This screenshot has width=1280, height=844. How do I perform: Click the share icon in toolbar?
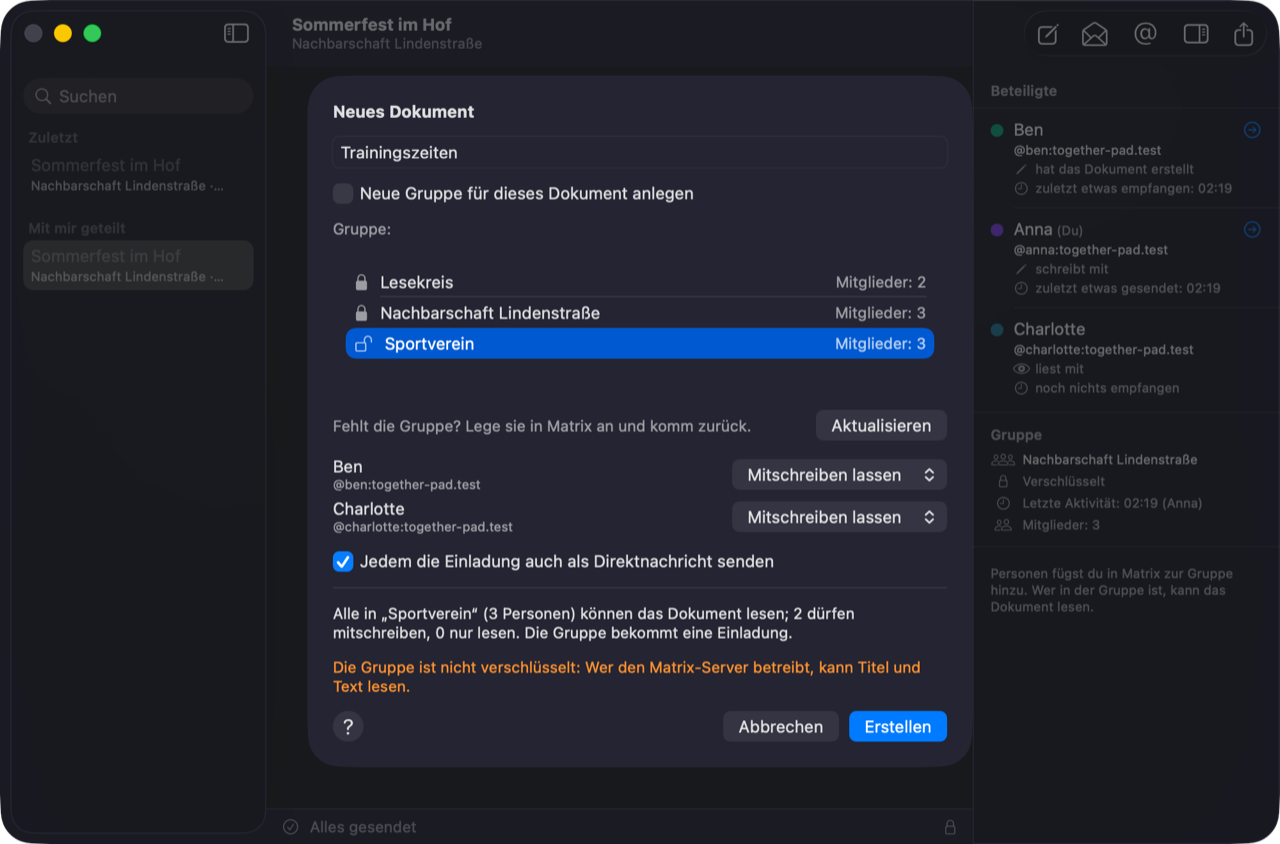pos(1243,34)
